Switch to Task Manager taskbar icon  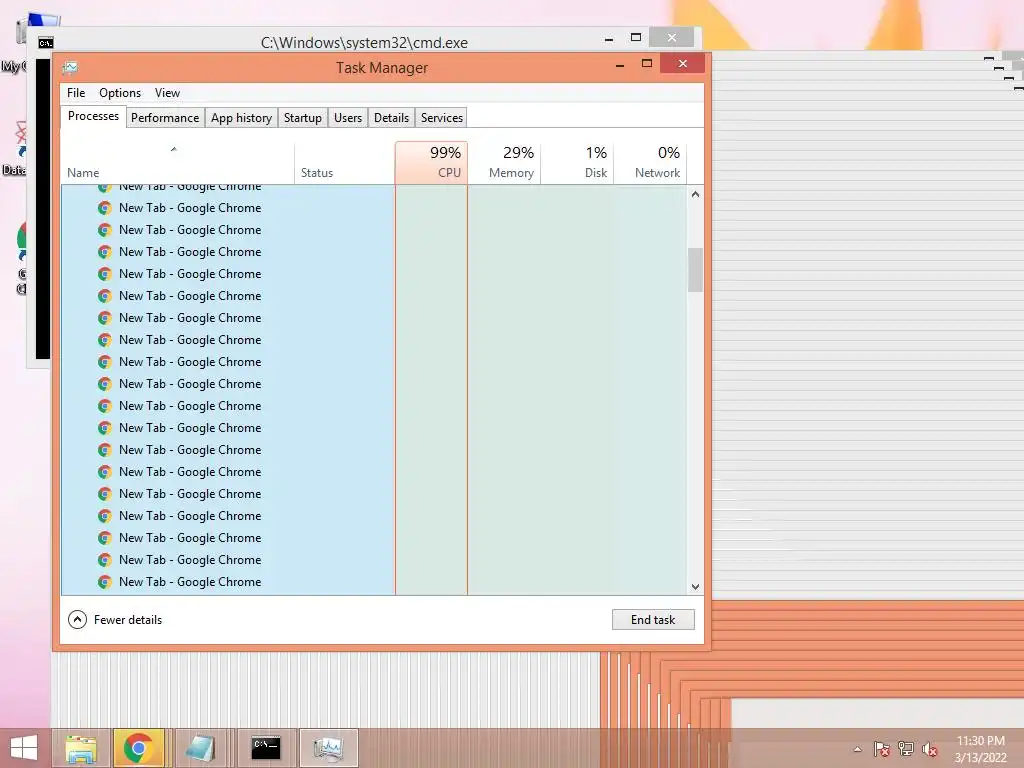pyautogui.click(x=328, y=748)
